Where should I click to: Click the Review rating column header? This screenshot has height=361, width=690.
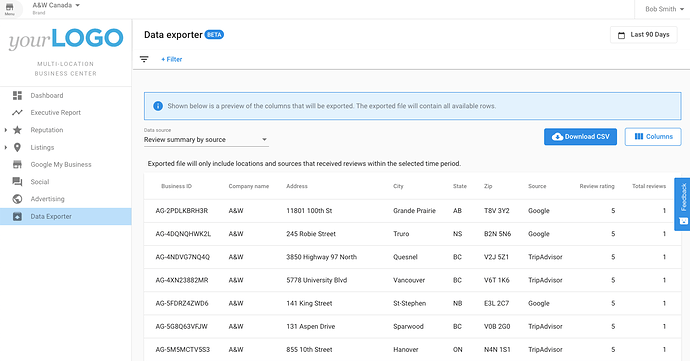(x=597, y=186)
